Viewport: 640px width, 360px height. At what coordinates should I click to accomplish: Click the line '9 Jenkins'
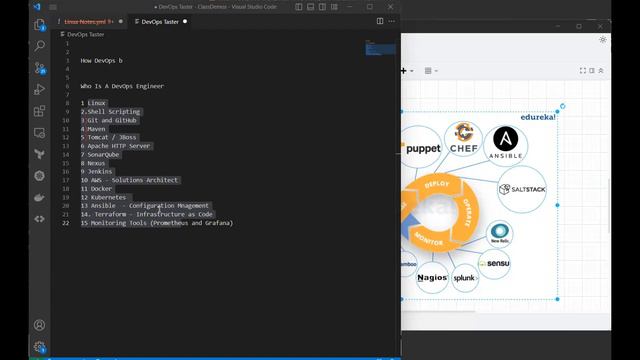96,172
